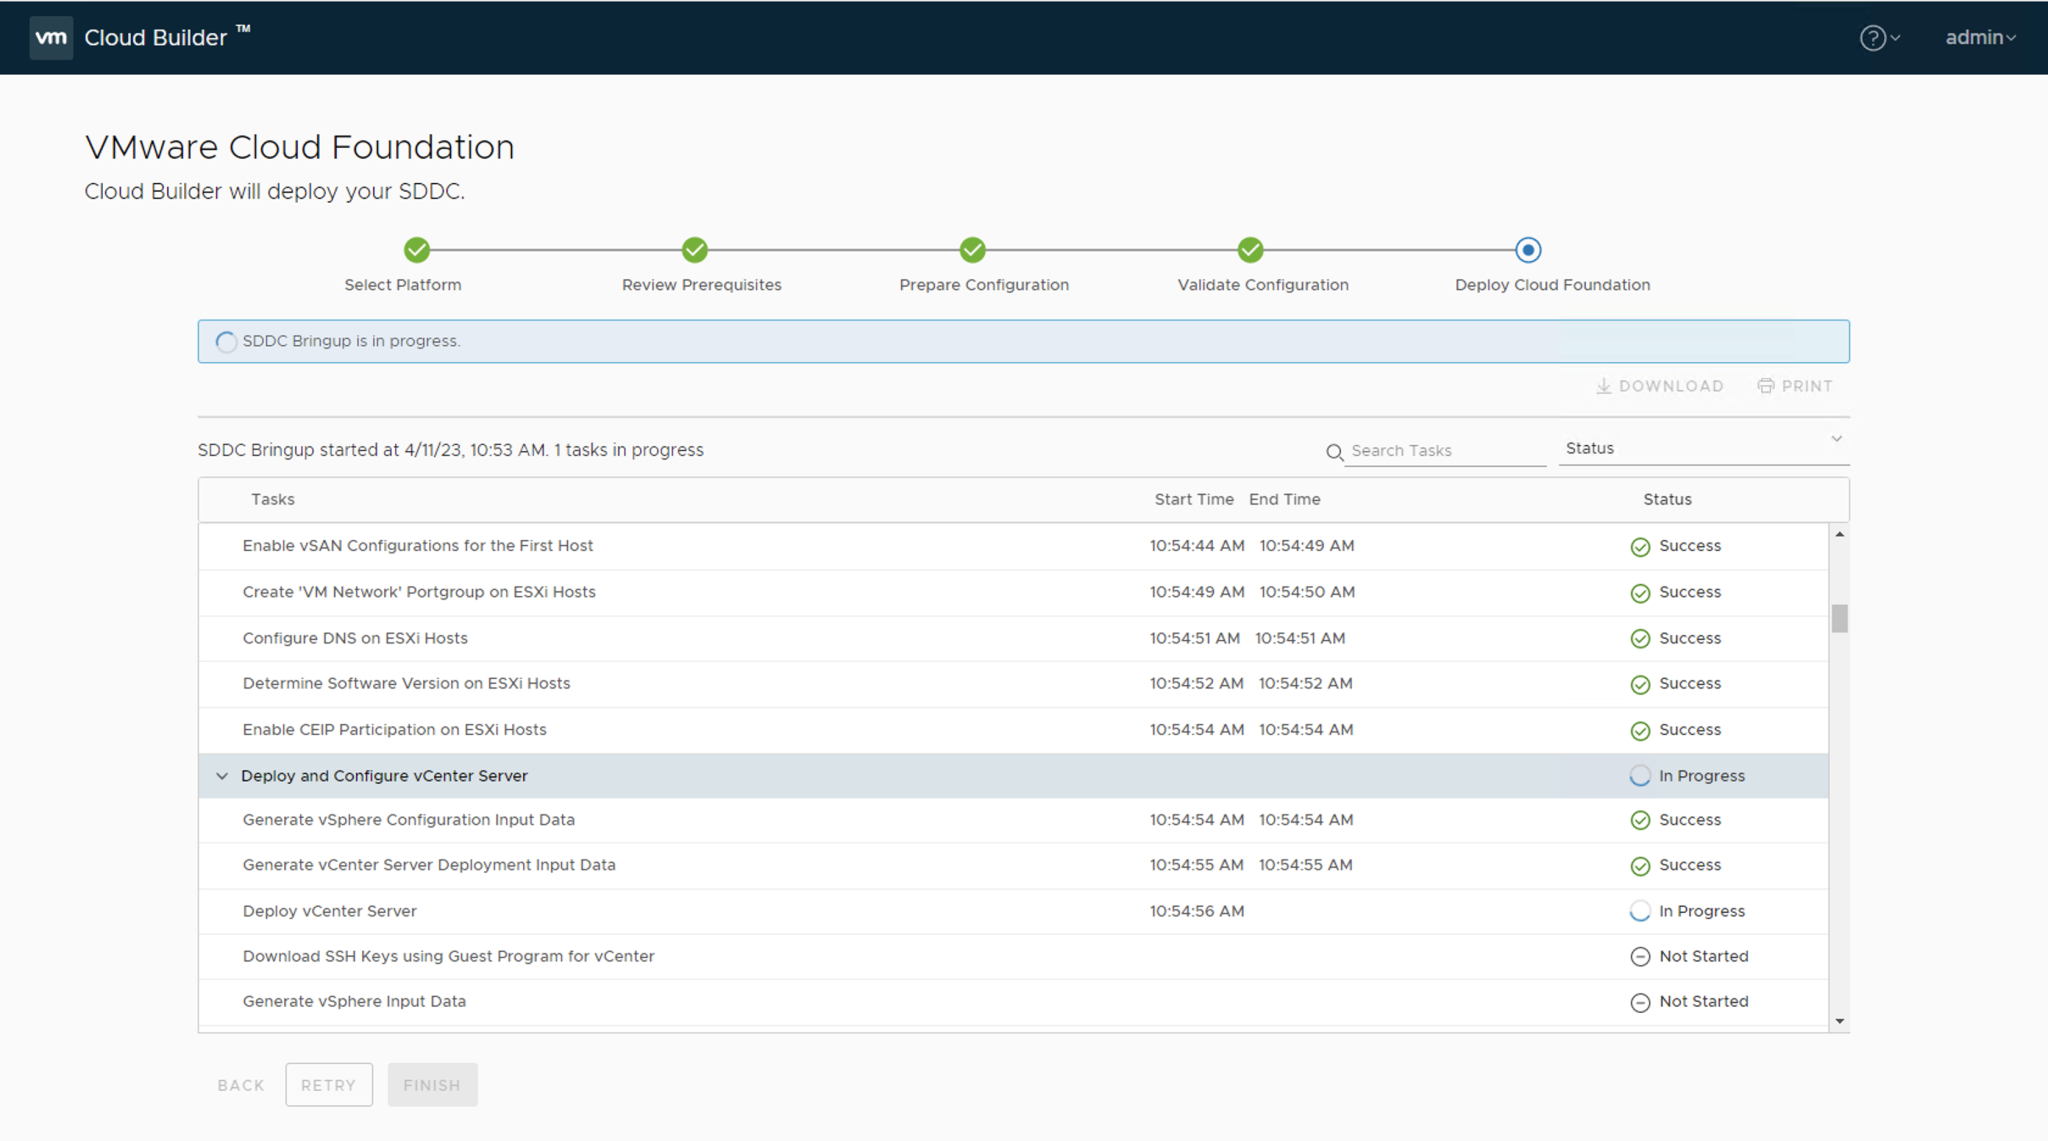The width and height of the screenshot is (2048, 1141).
Task: Collapse the Deploy and Configure vCenter Server group
Action: 221,775
